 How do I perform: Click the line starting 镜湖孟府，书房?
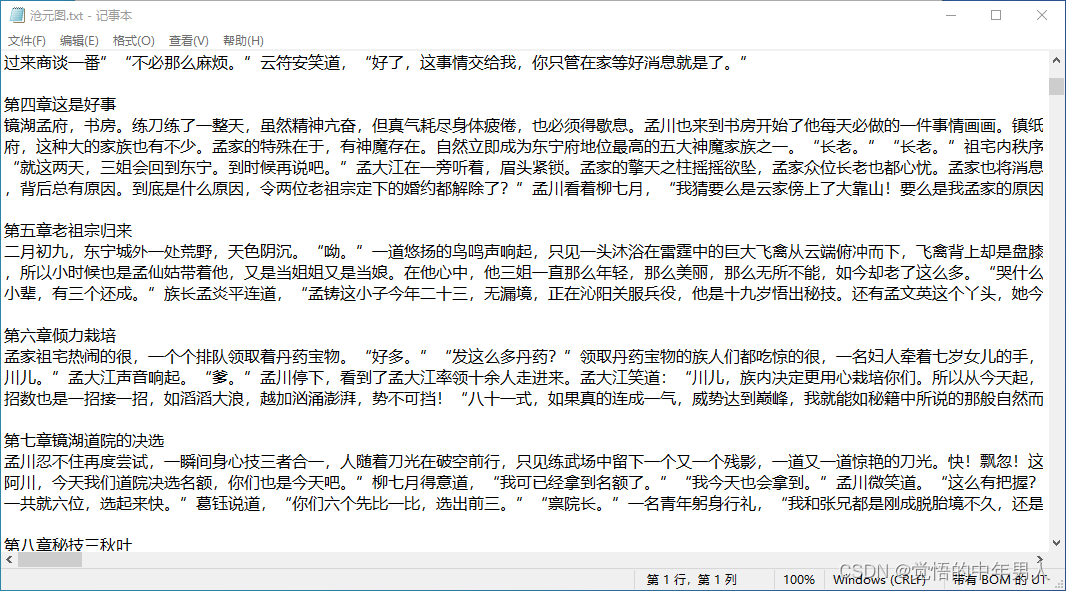(x=523, y=126)
